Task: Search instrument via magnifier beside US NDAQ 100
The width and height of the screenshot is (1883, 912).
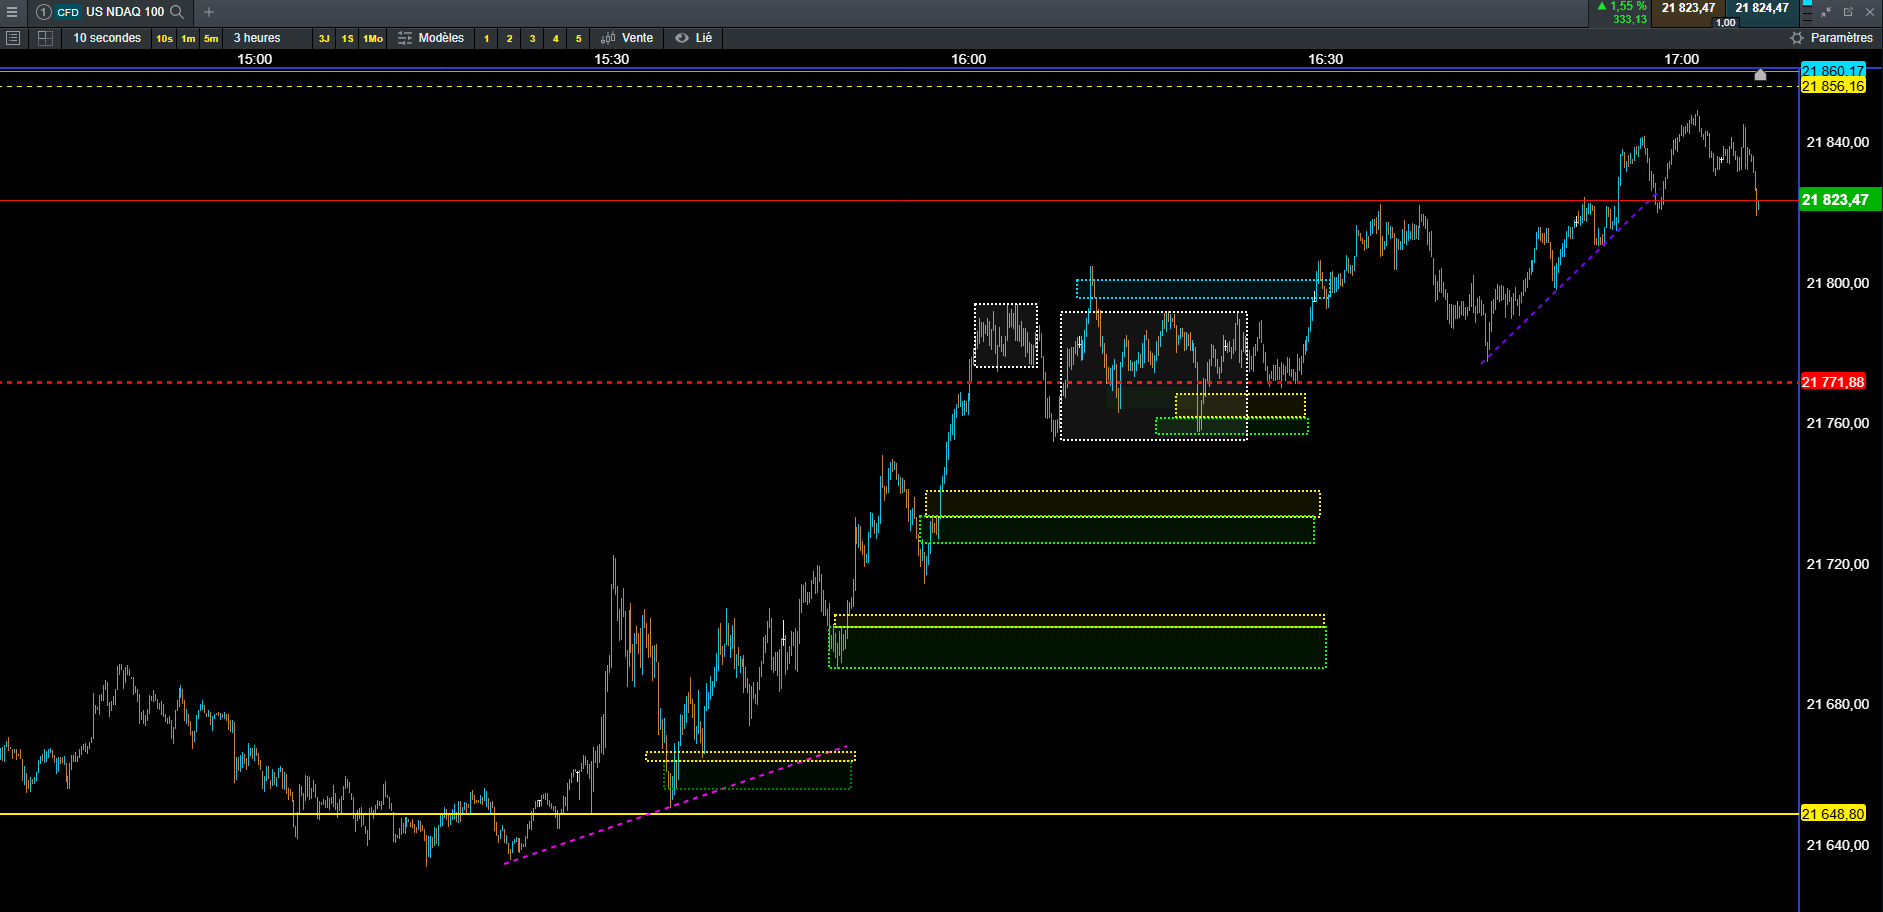Action: pos(177,12)
